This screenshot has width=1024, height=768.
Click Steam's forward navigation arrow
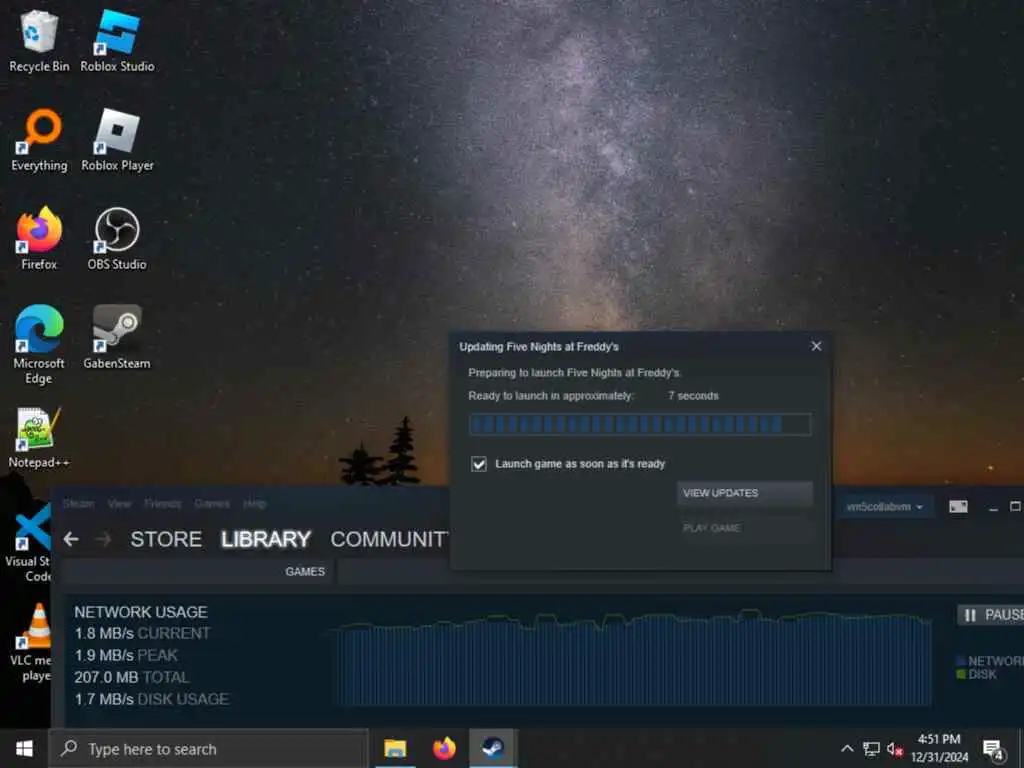tap(103, 539)
